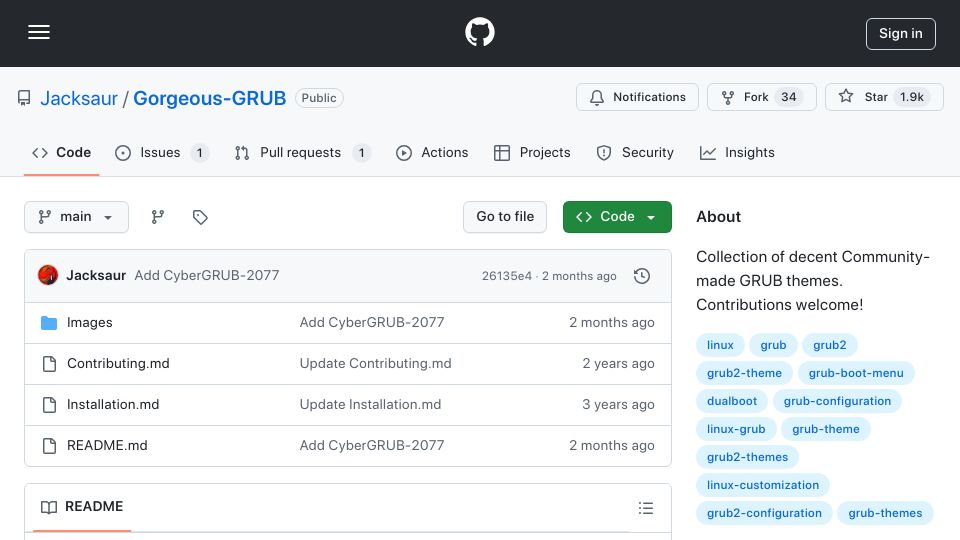Click the file icon beside Contributing.md

point(49,364)
